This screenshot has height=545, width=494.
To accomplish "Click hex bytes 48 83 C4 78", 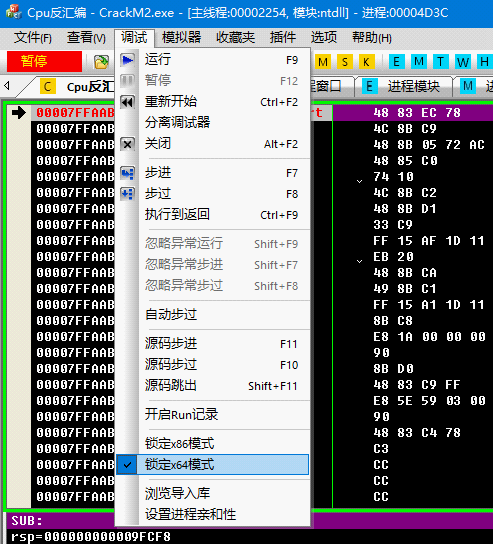I will point(417,432).
